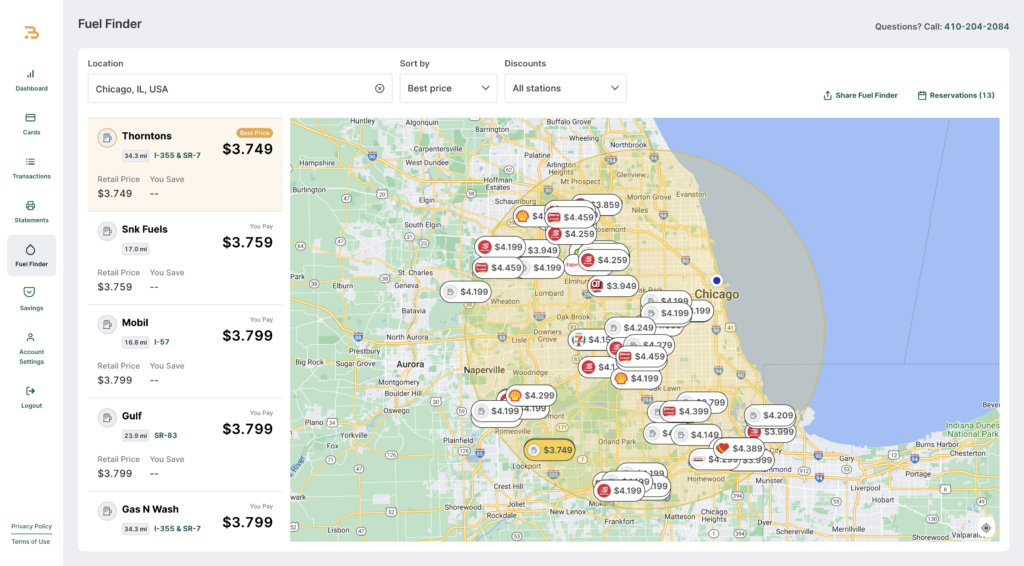
Task: Open the Statements page
Action: point(31,212)
